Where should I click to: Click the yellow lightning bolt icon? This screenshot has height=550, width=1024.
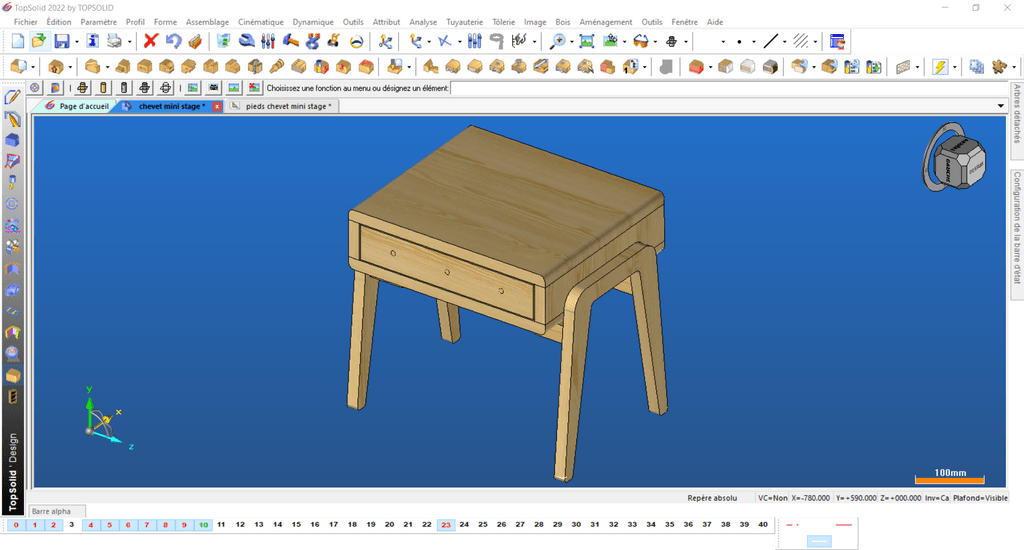pyautogui.click(x=940, y=67)
